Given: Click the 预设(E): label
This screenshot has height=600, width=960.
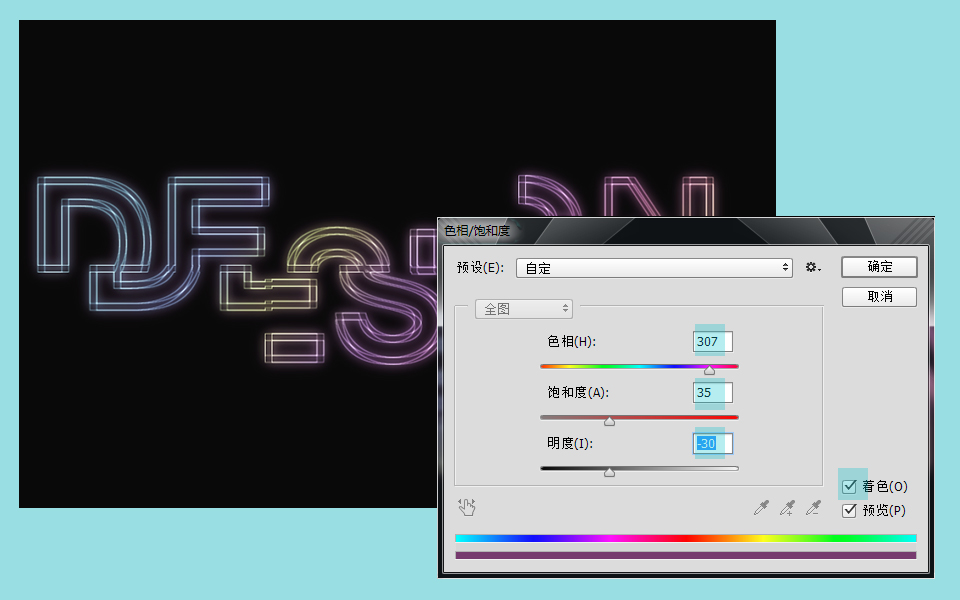Looking at the screenshot, I should [x=481, y=268].
